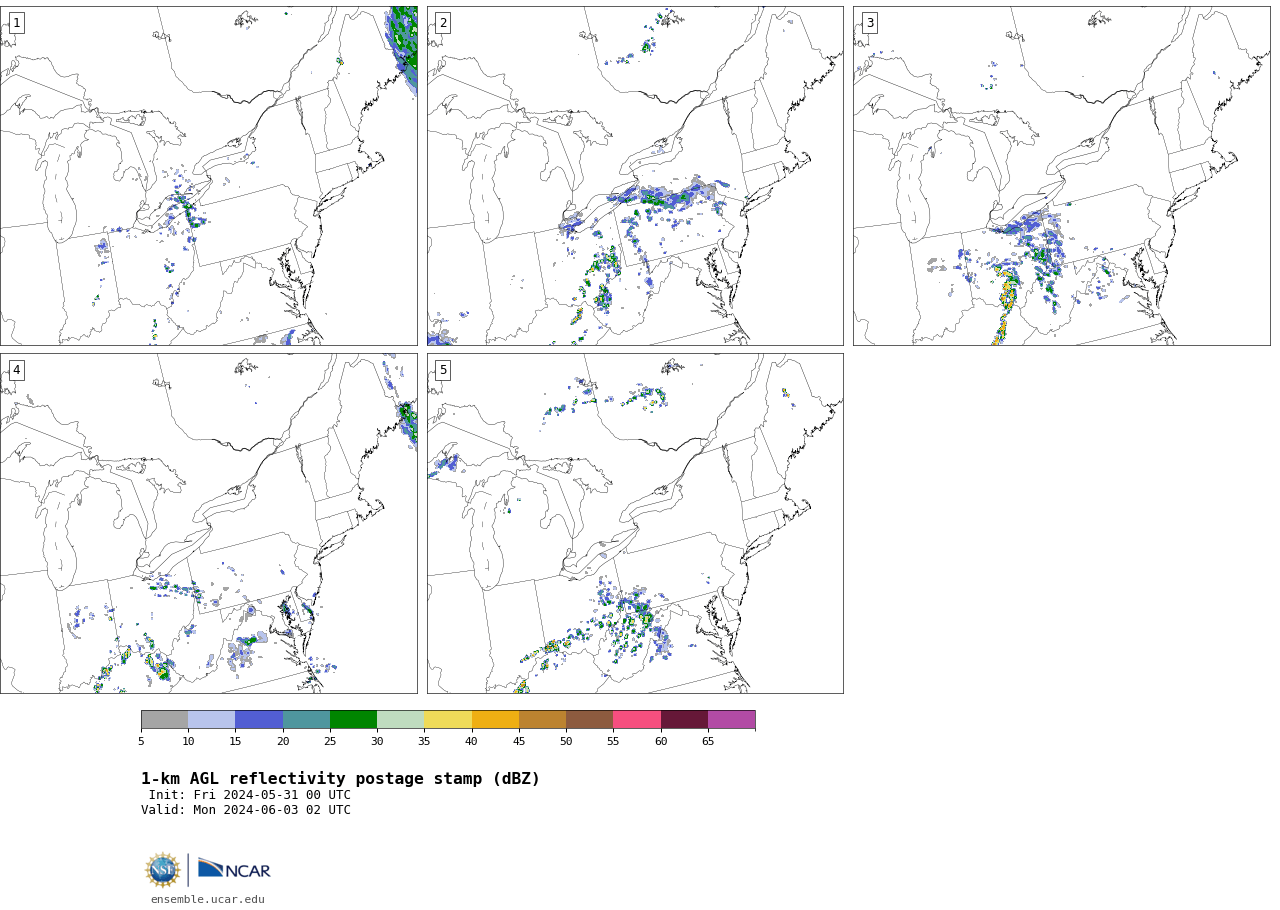Click the Valid: Mon 2024-06-03 02 UTC text
The image size is (1280, 910).
pyautogui.click(x=246, y=810)
